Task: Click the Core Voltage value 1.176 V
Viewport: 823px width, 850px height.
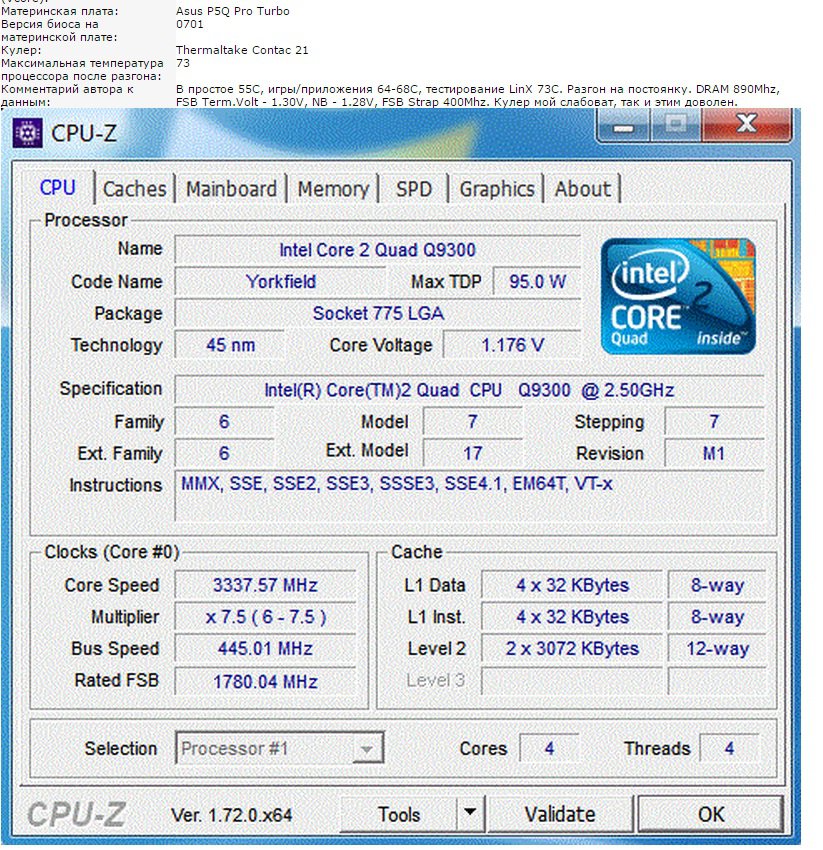Action: click(512, 345)
